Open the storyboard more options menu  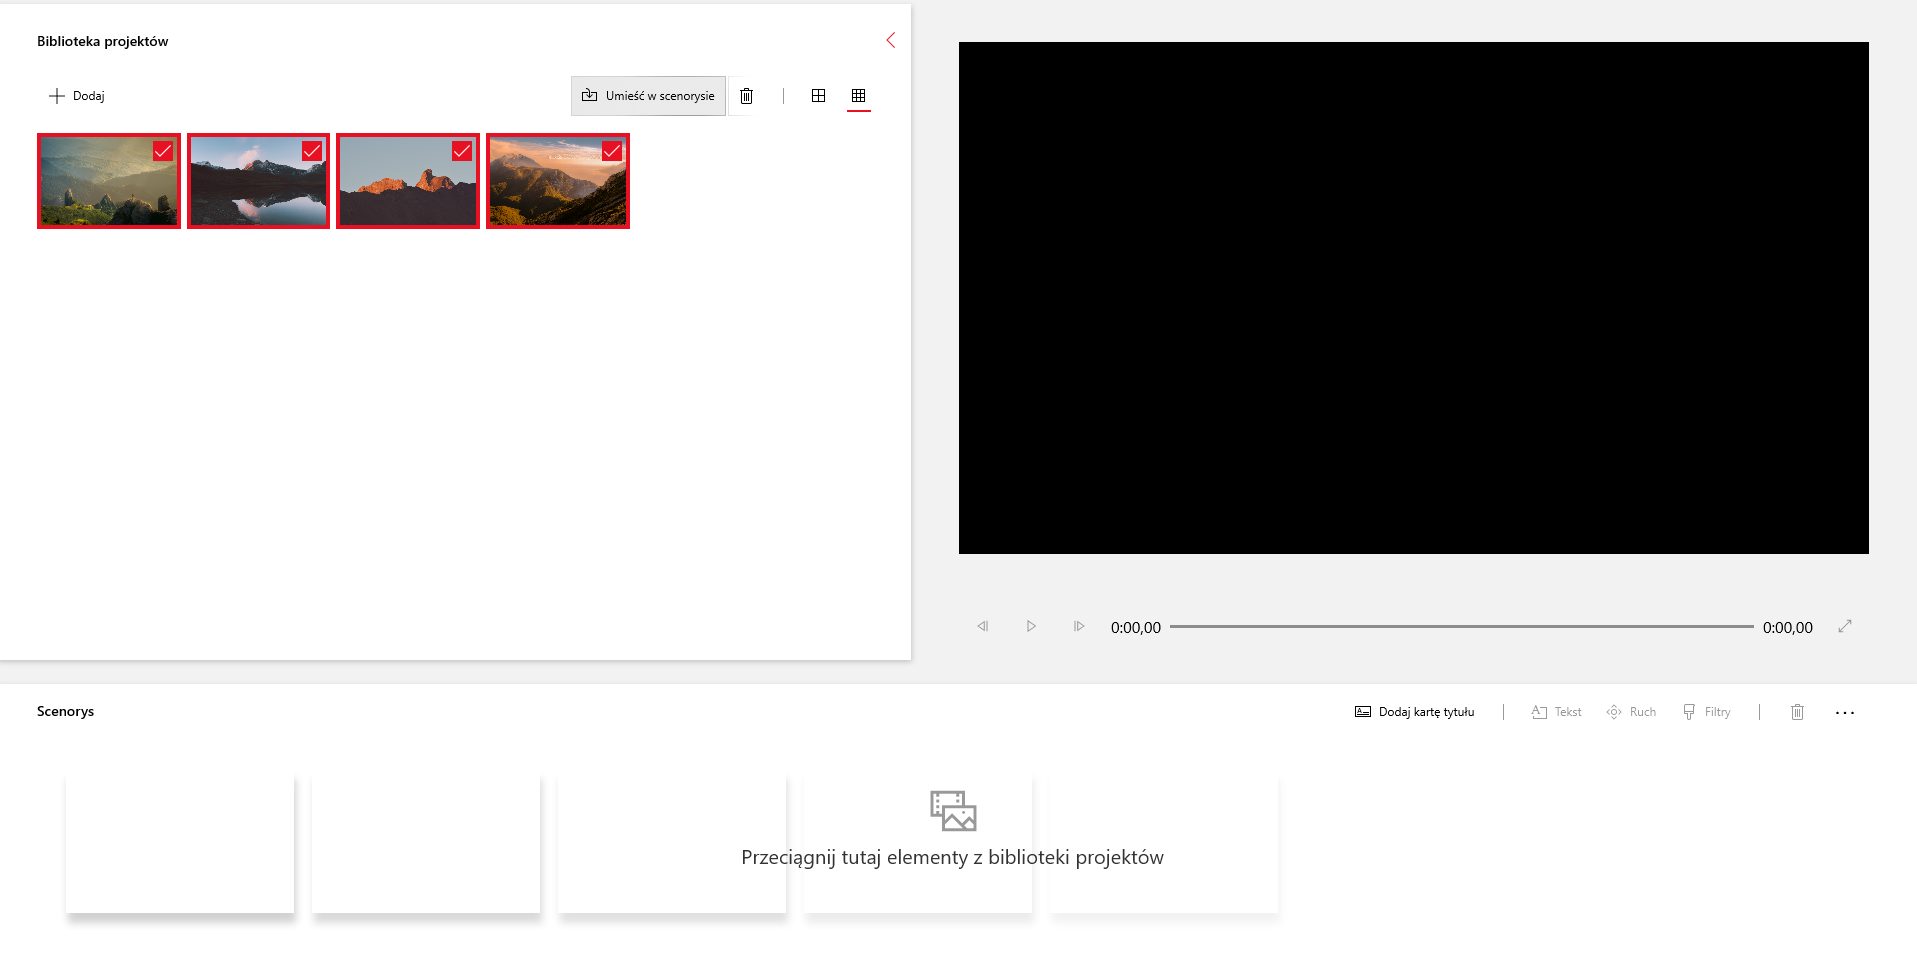[1845, 712]
